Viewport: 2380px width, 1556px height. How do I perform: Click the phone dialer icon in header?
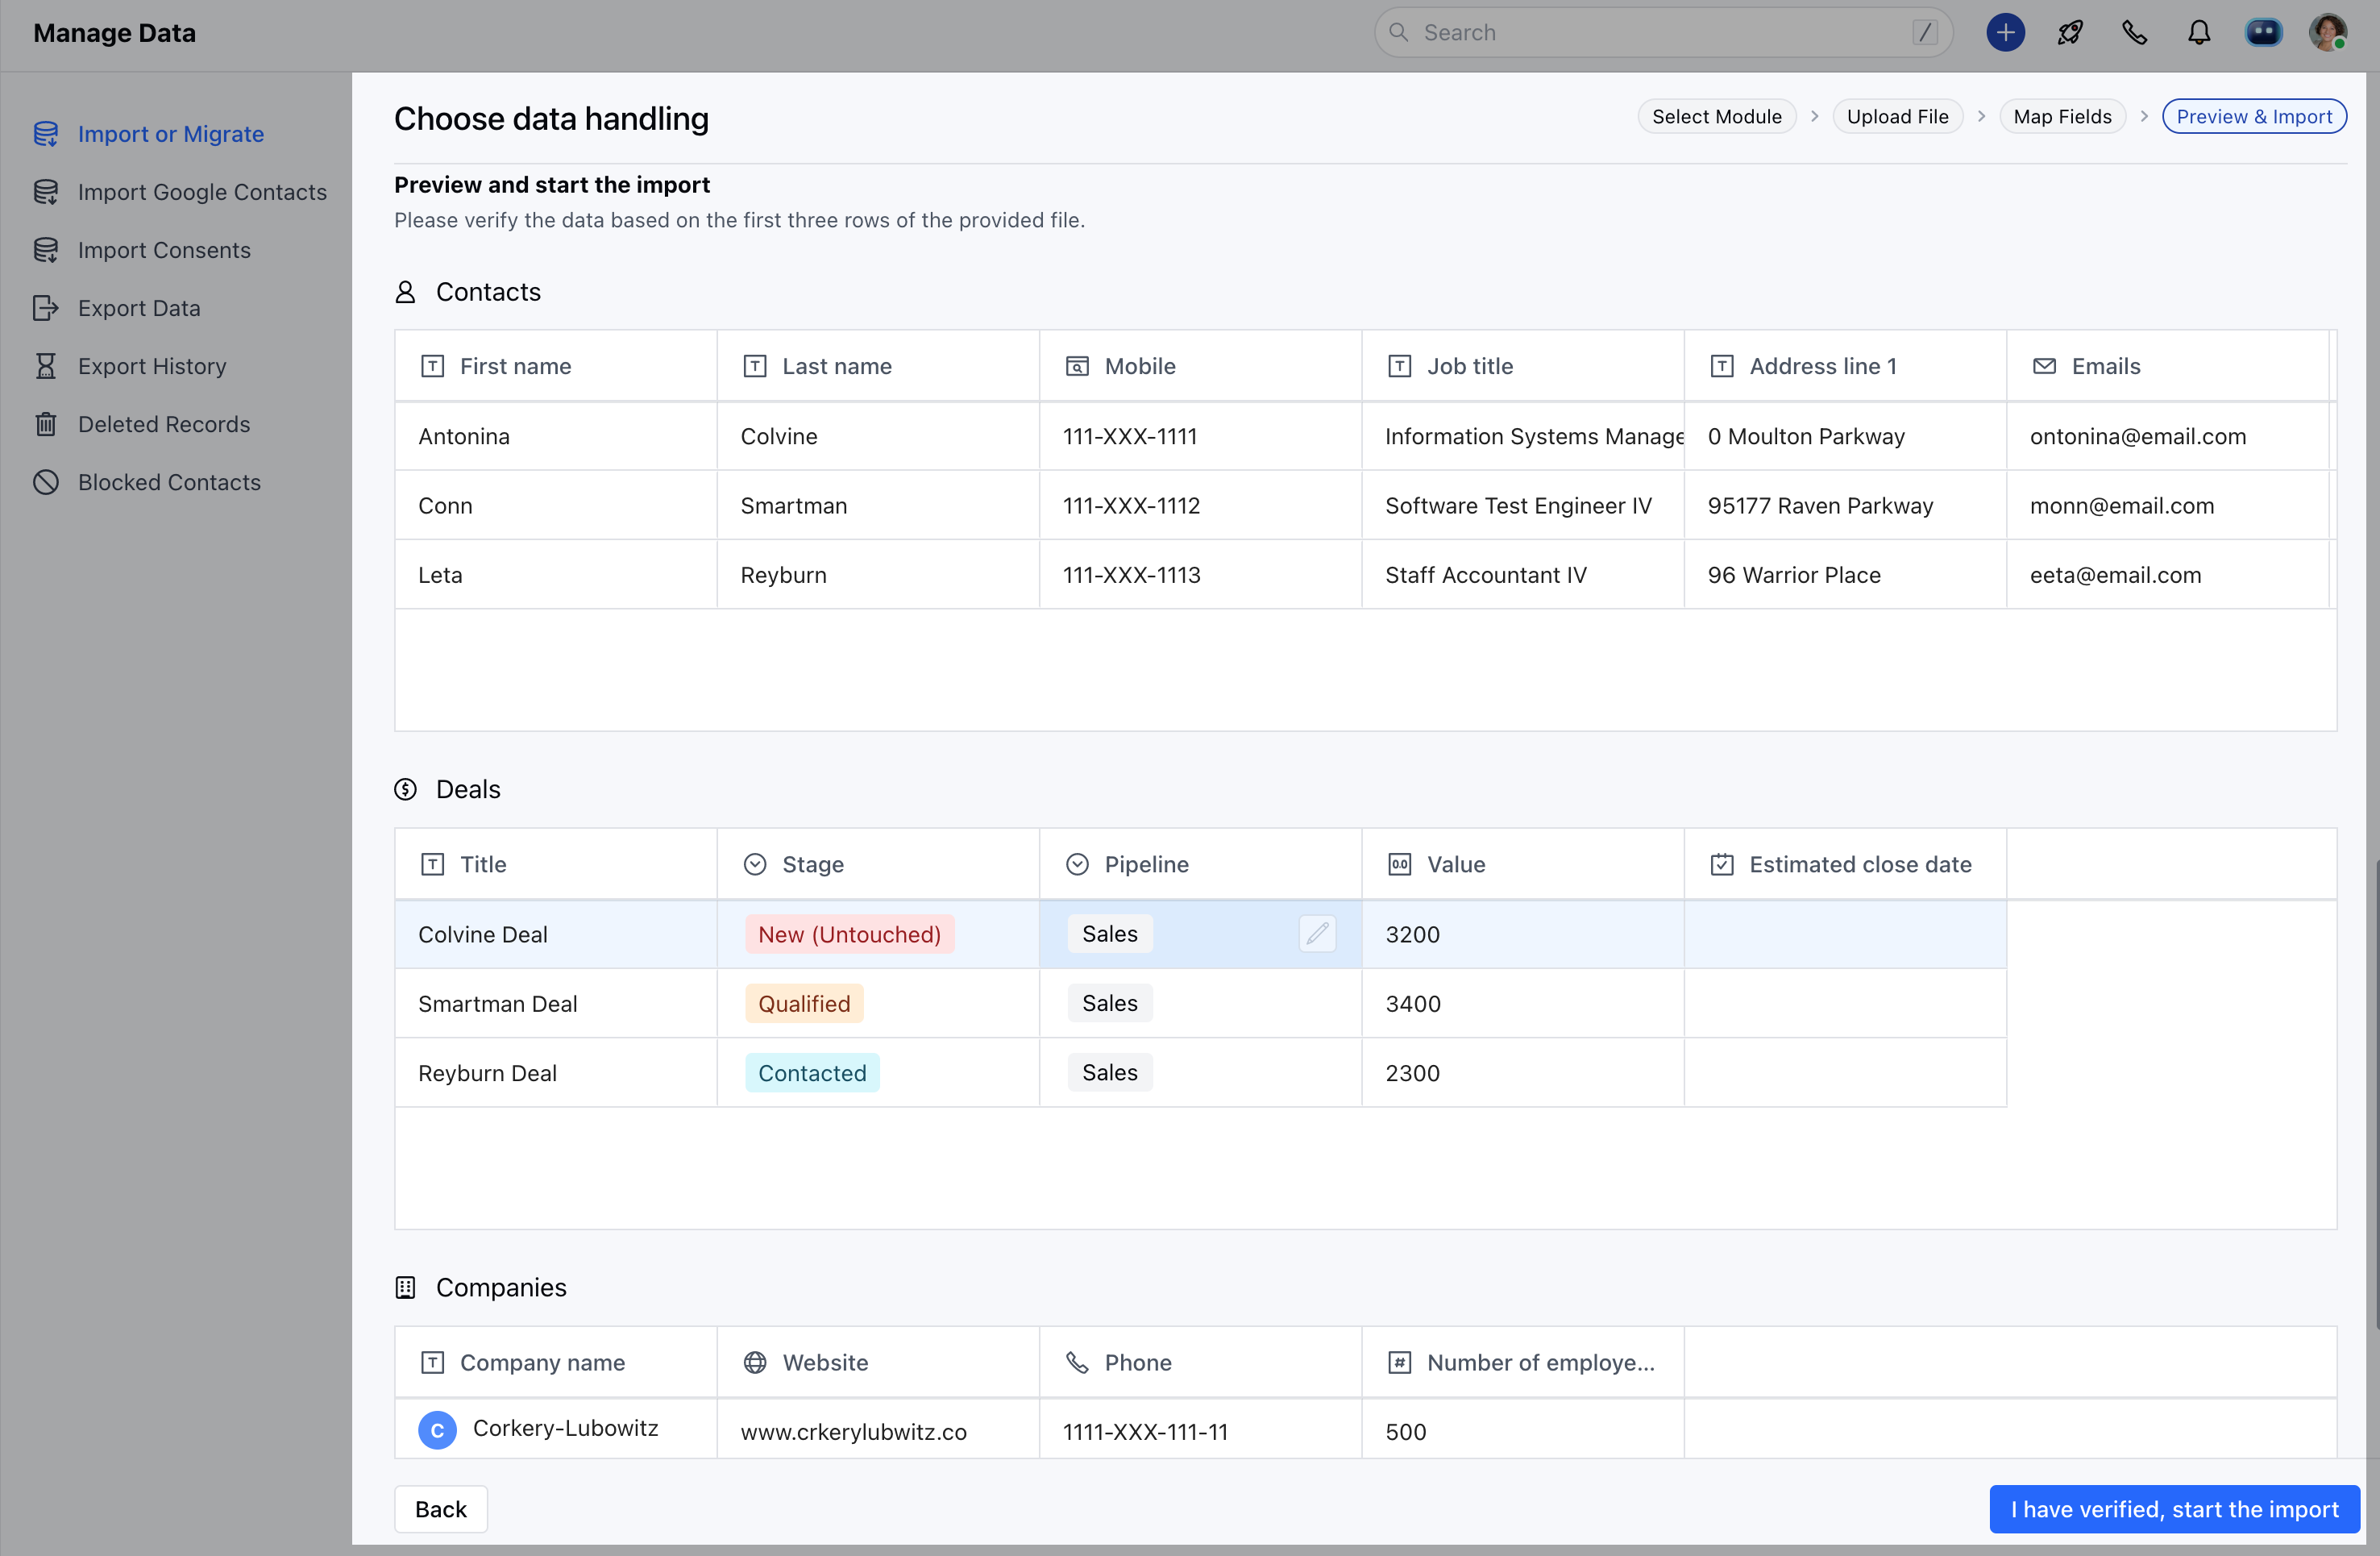pos(2134,33)
